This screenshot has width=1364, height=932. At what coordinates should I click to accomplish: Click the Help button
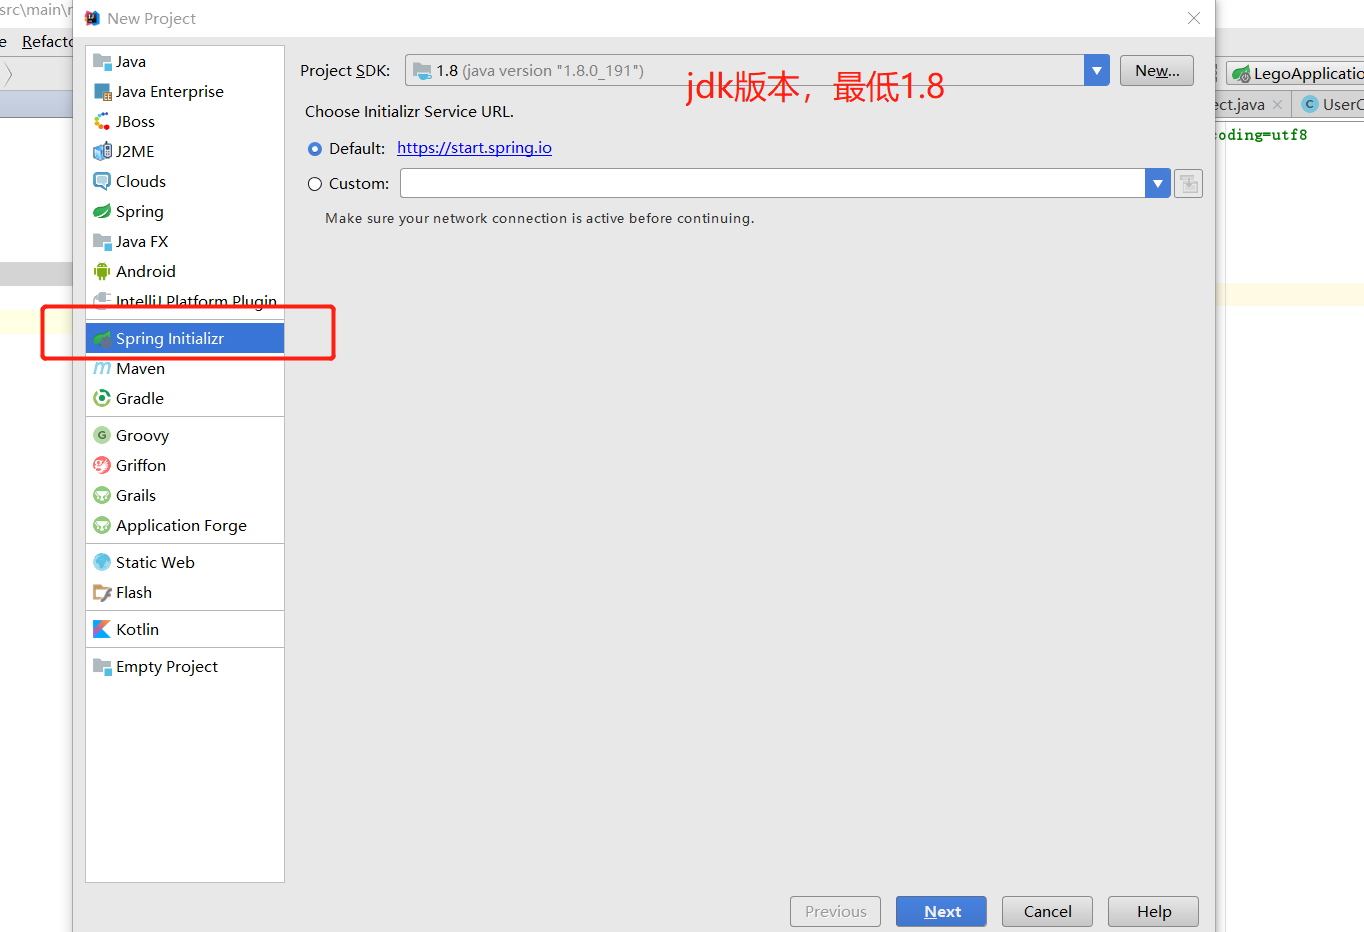(1153, 912)
